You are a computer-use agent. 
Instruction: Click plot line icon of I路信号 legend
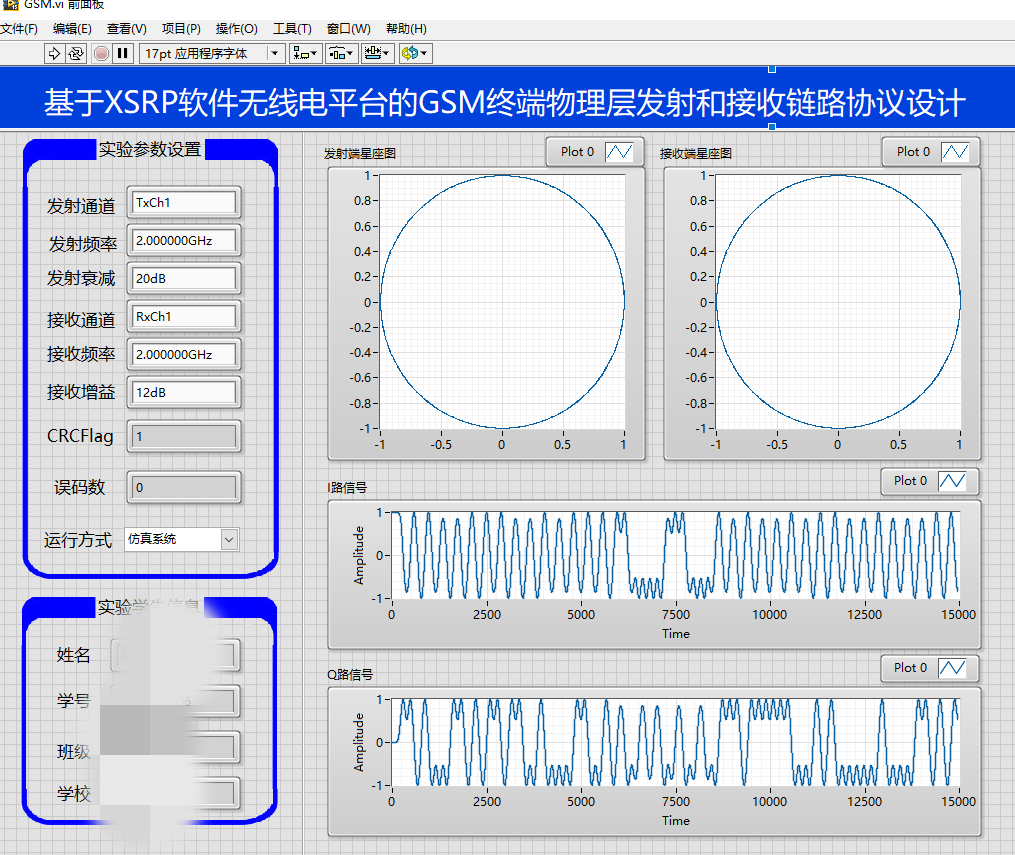click(x=952, y=481)
